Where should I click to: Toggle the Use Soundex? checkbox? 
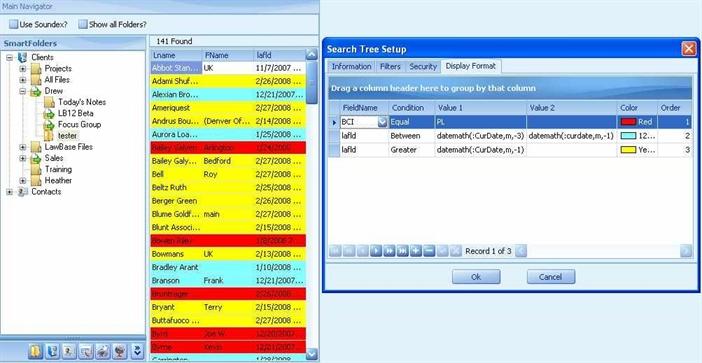[14, 24]
